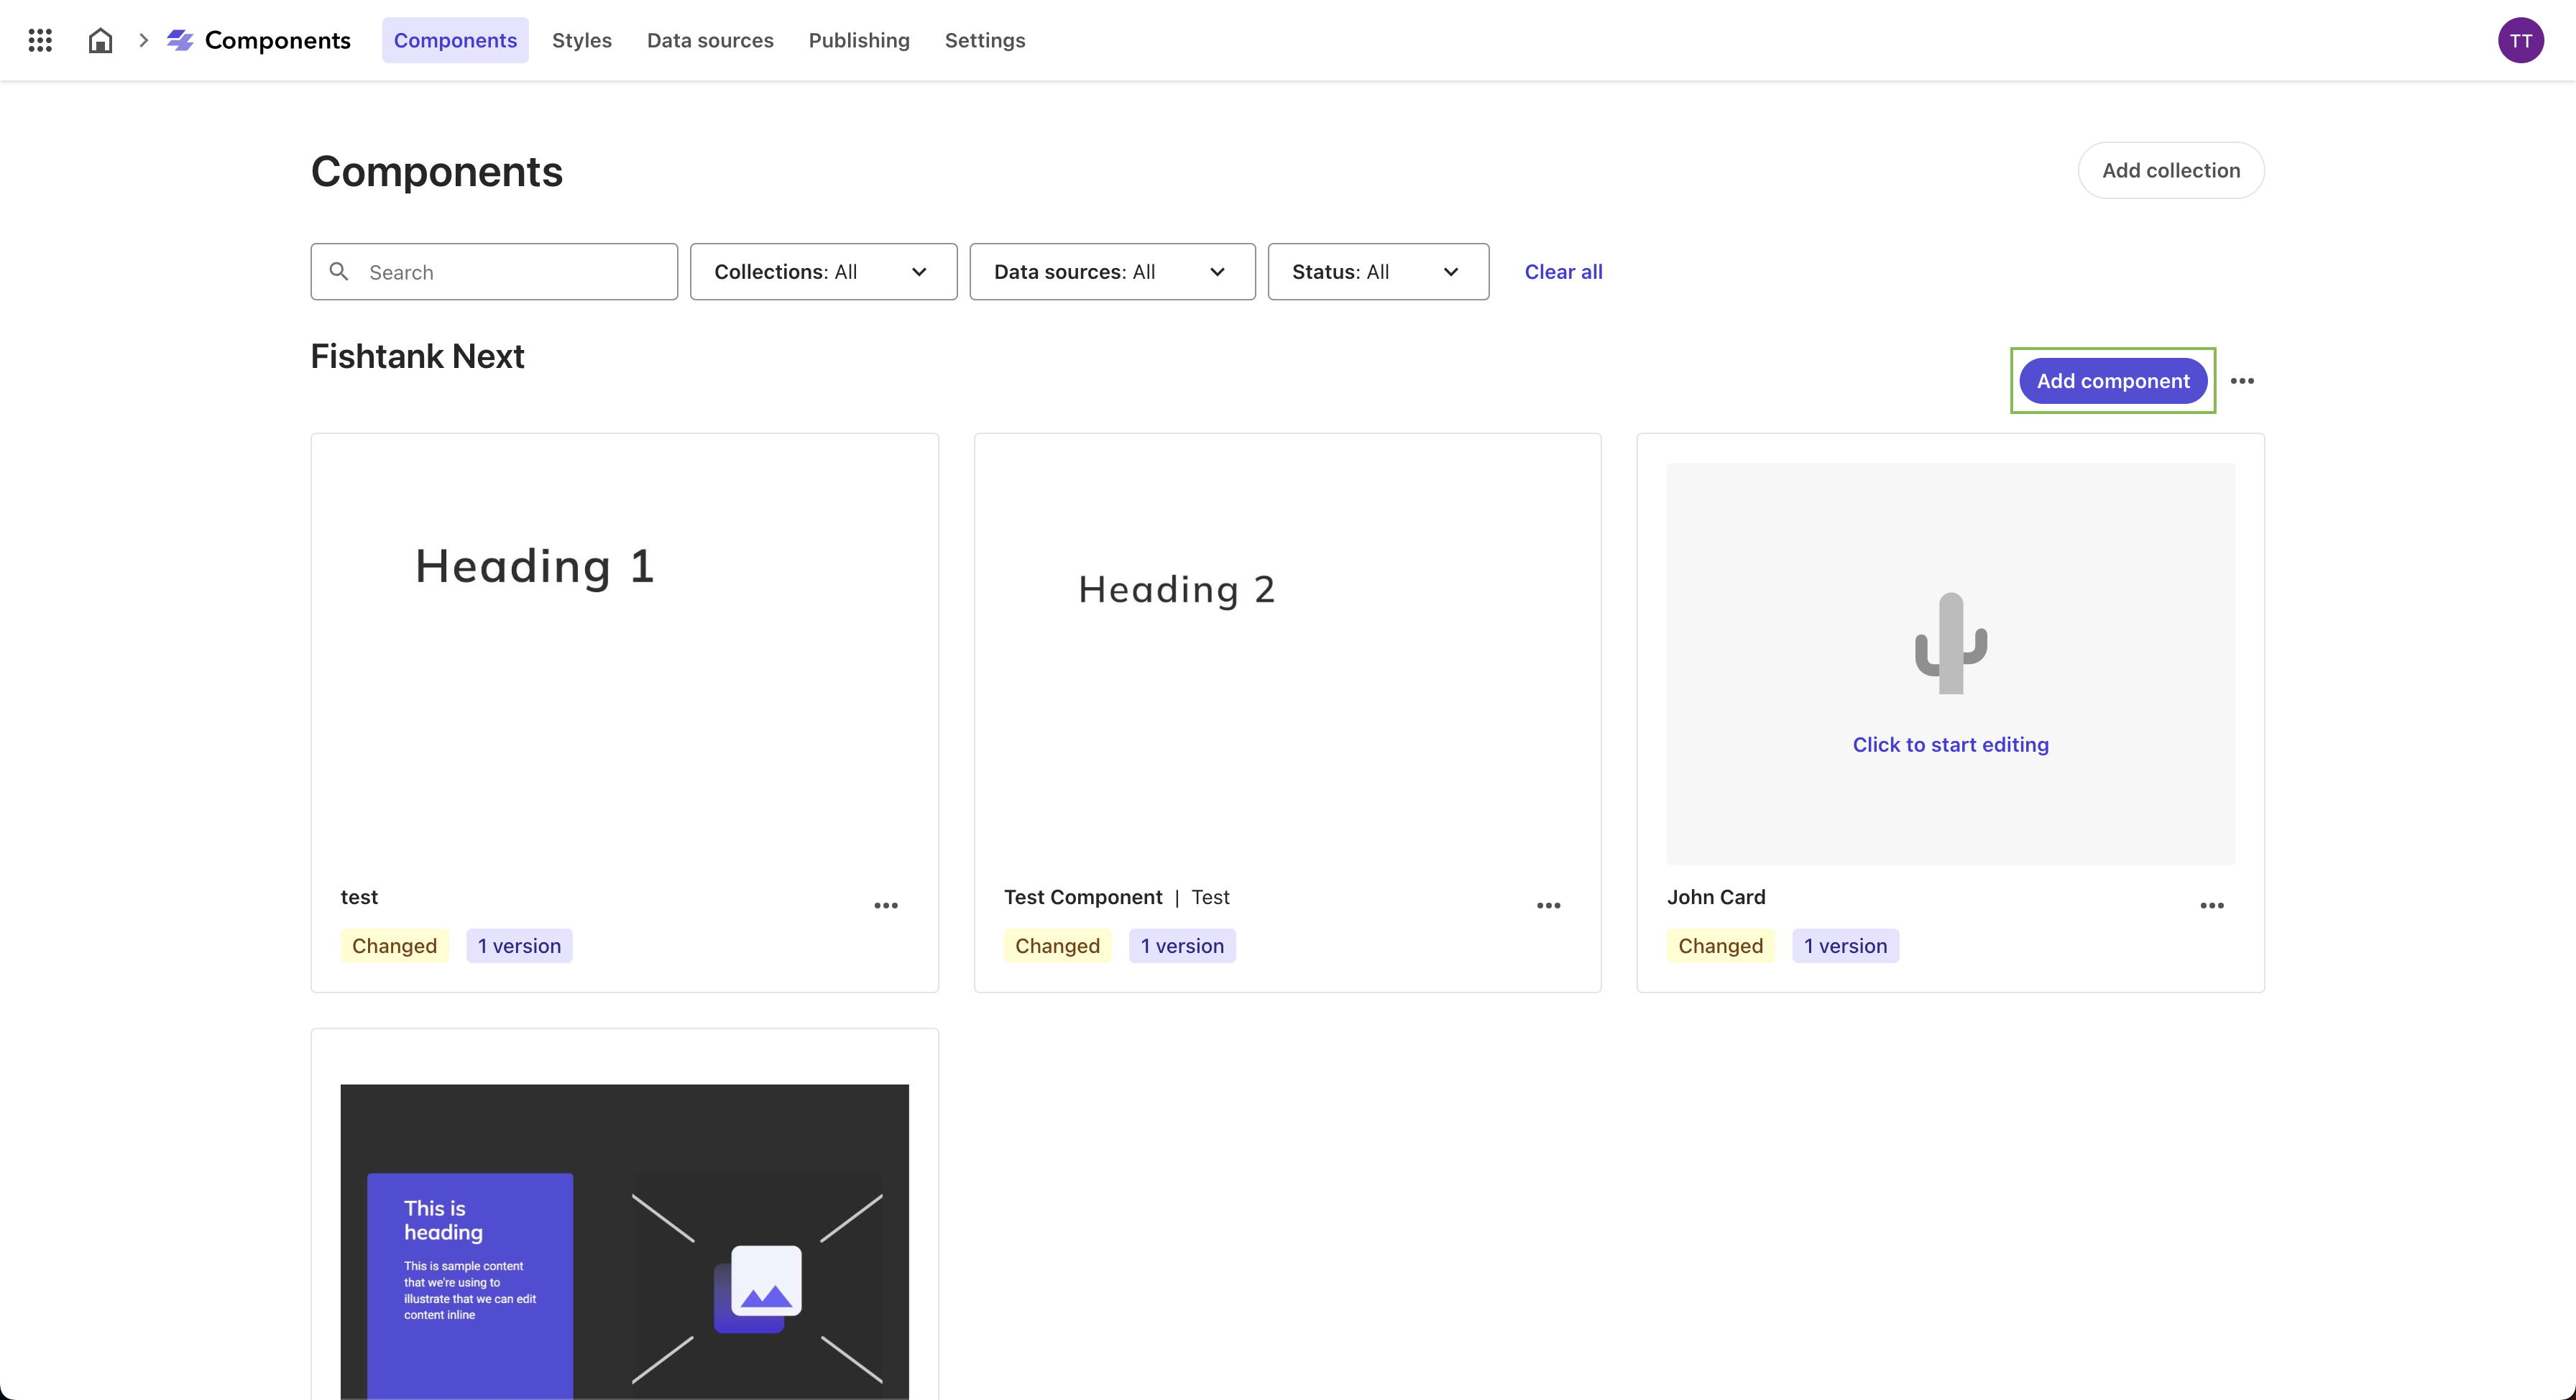Click the search magnifier icon
This screenshot has height=1400, width=2576.
point(339,271)
